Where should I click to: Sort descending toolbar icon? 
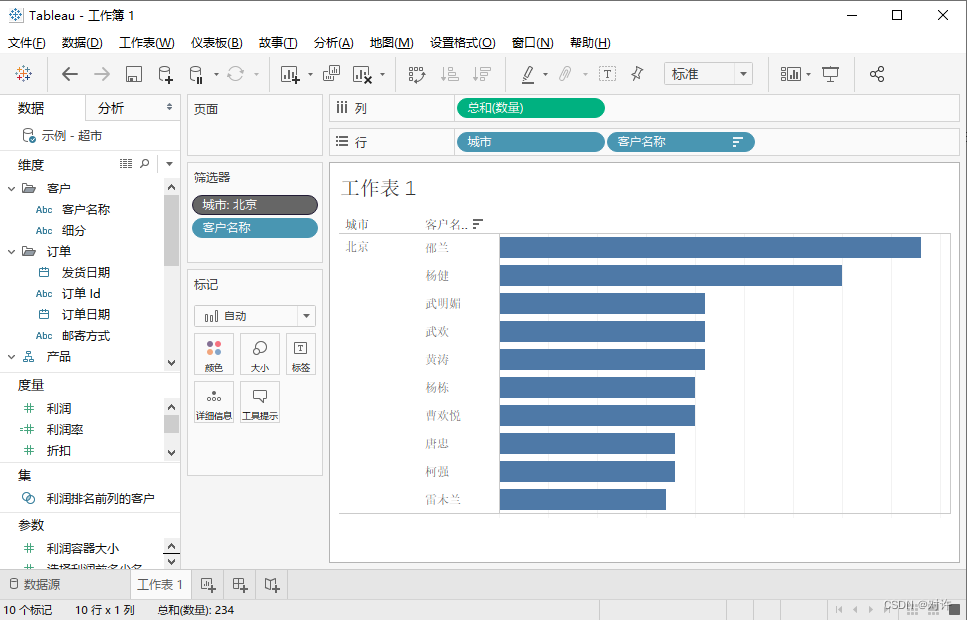(482, 74)
